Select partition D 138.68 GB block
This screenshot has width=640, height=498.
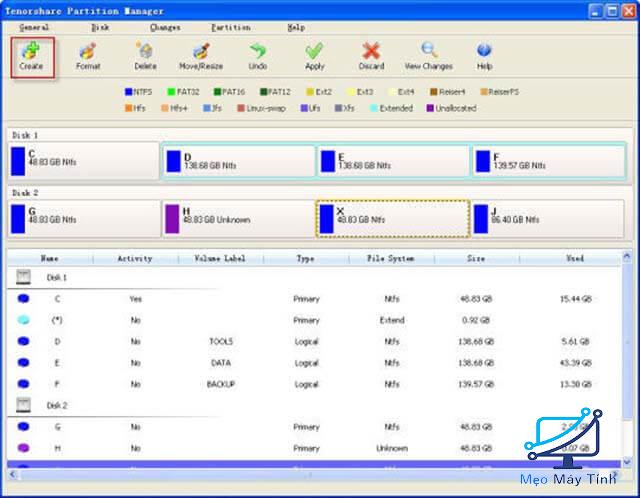pyautogui.click(x=239, y=161)
